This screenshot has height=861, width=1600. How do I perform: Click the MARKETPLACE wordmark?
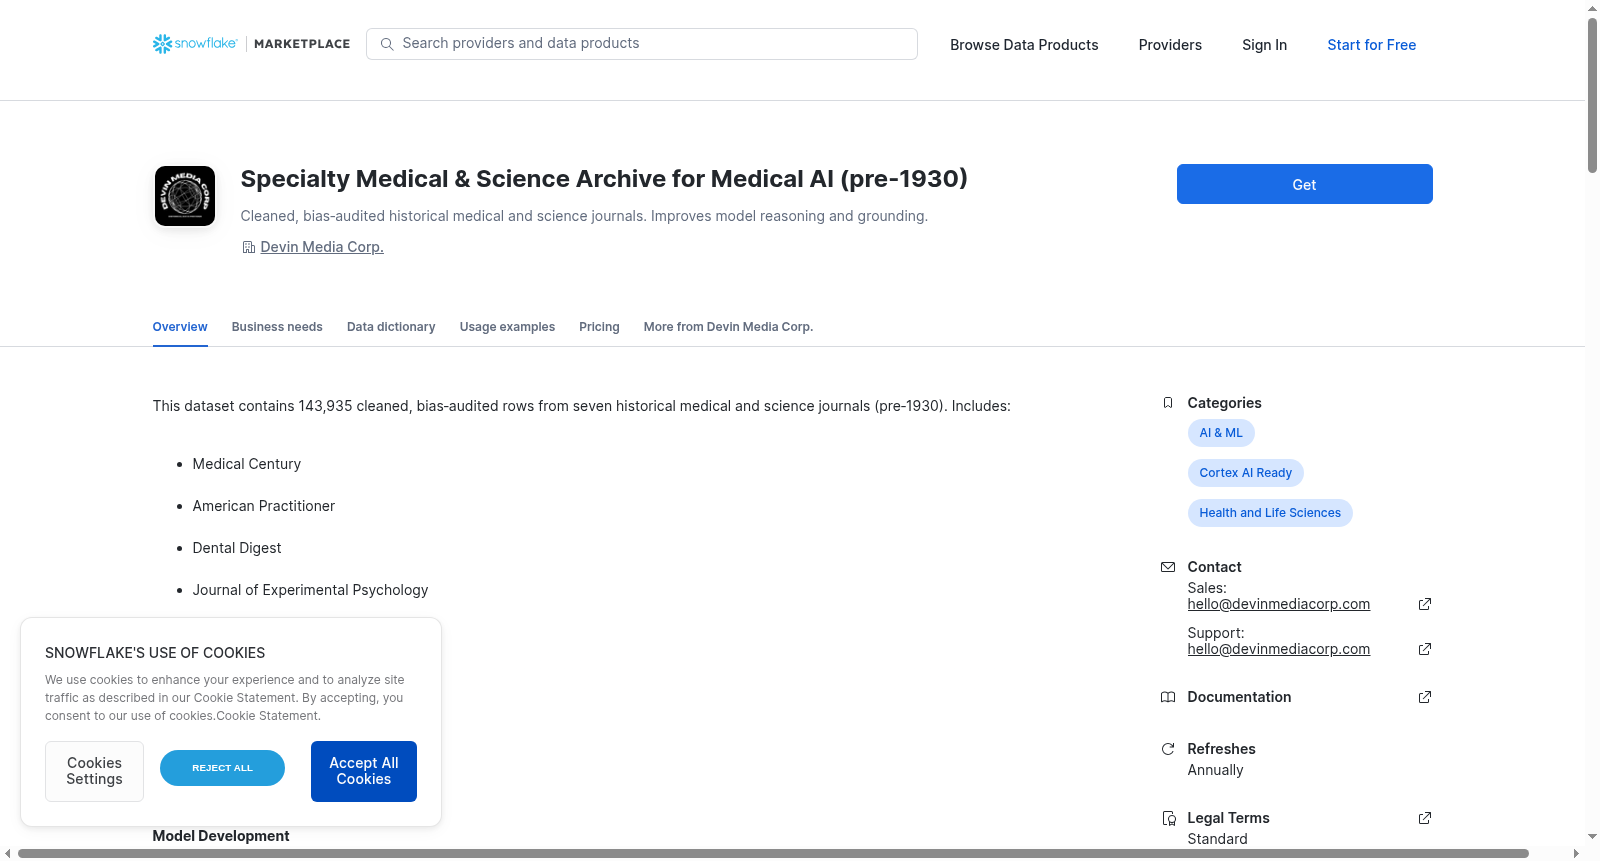tap(302, 44)
